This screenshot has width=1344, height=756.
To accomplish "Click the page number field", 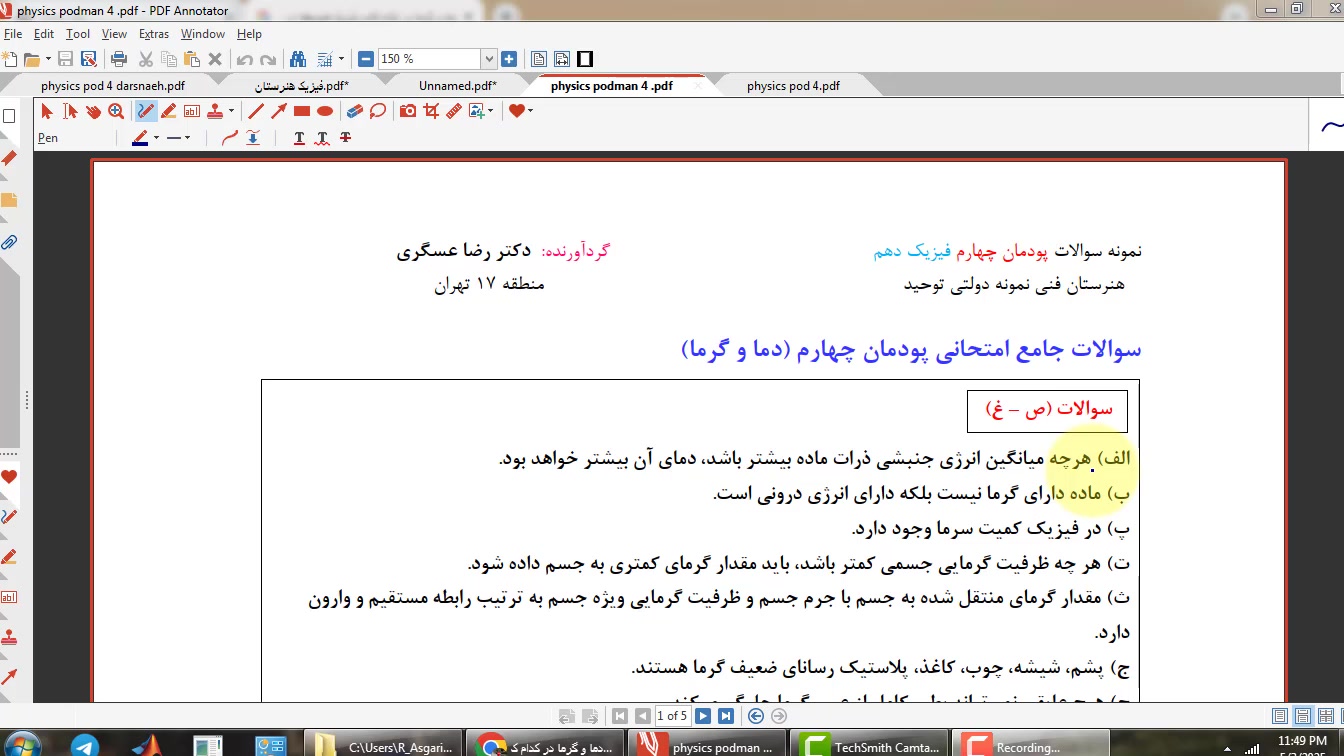I will coord(672,716).
